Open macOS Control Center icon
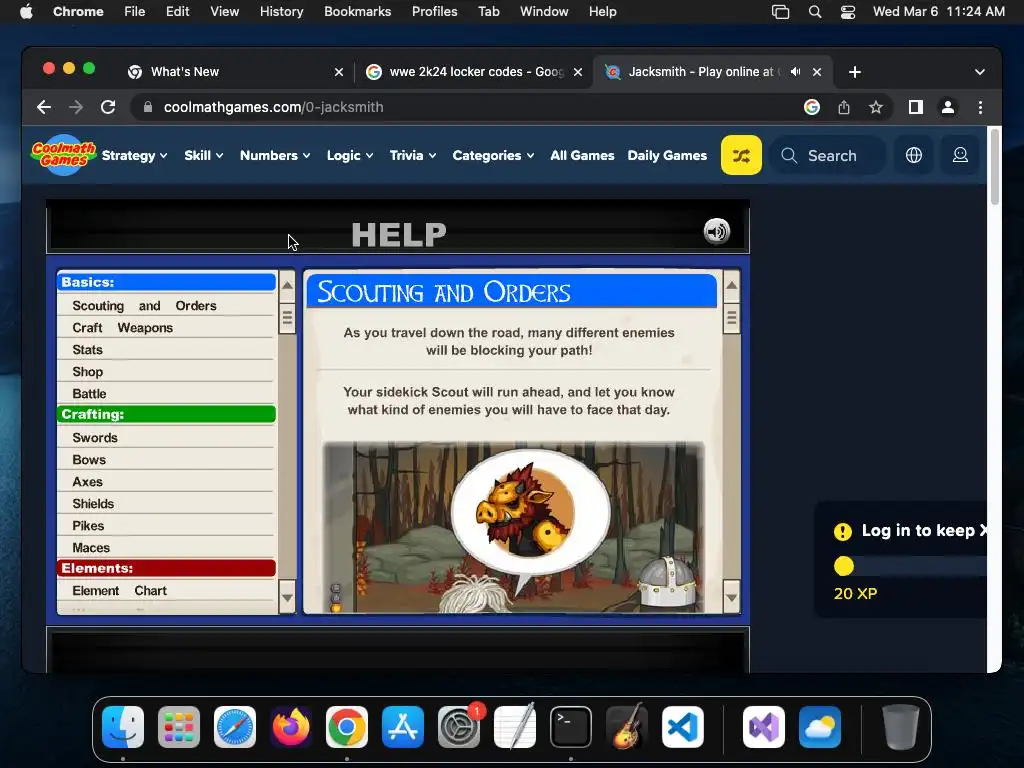 point(848,12)
